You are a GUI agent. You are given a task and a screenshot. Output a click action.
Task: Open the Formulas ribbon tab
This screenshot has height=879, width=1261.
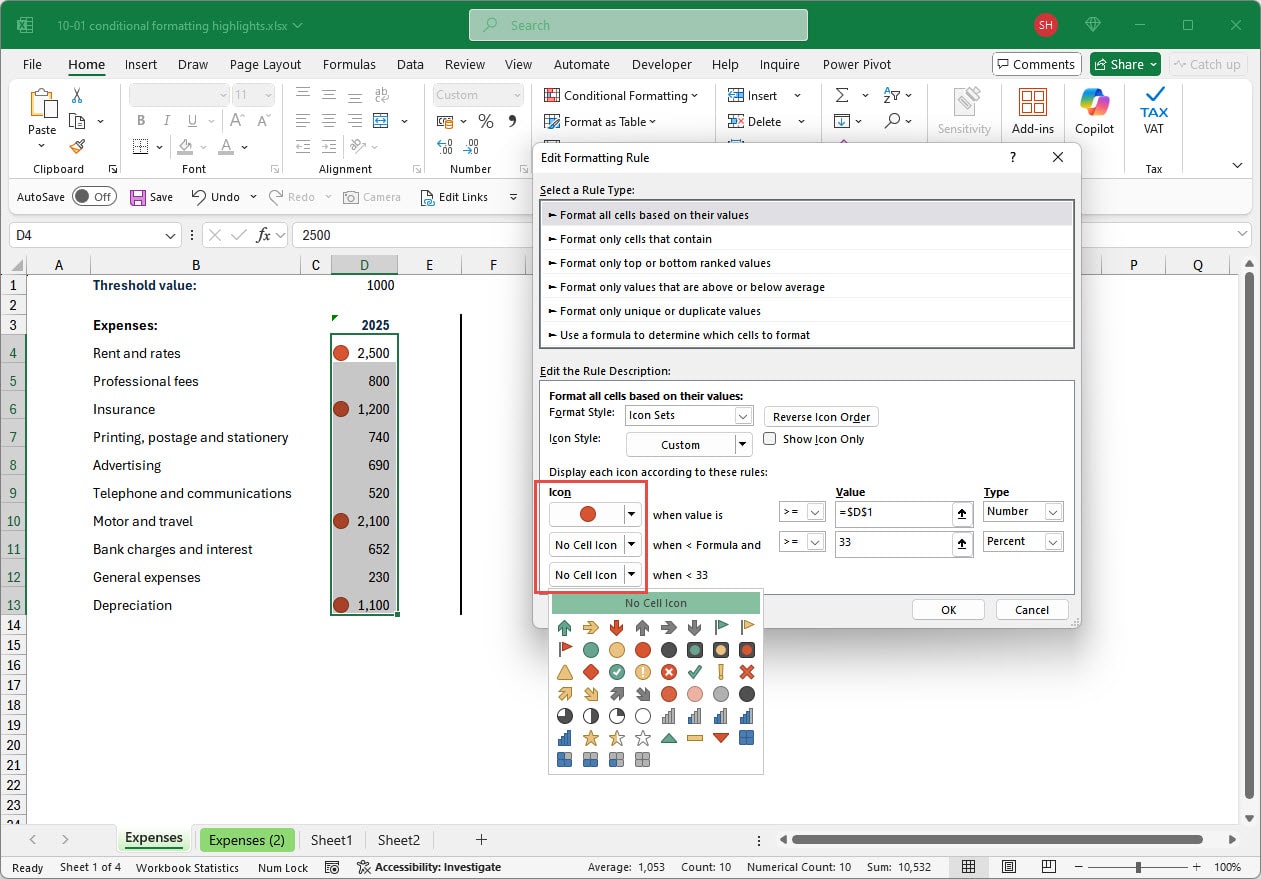(349, 64)
